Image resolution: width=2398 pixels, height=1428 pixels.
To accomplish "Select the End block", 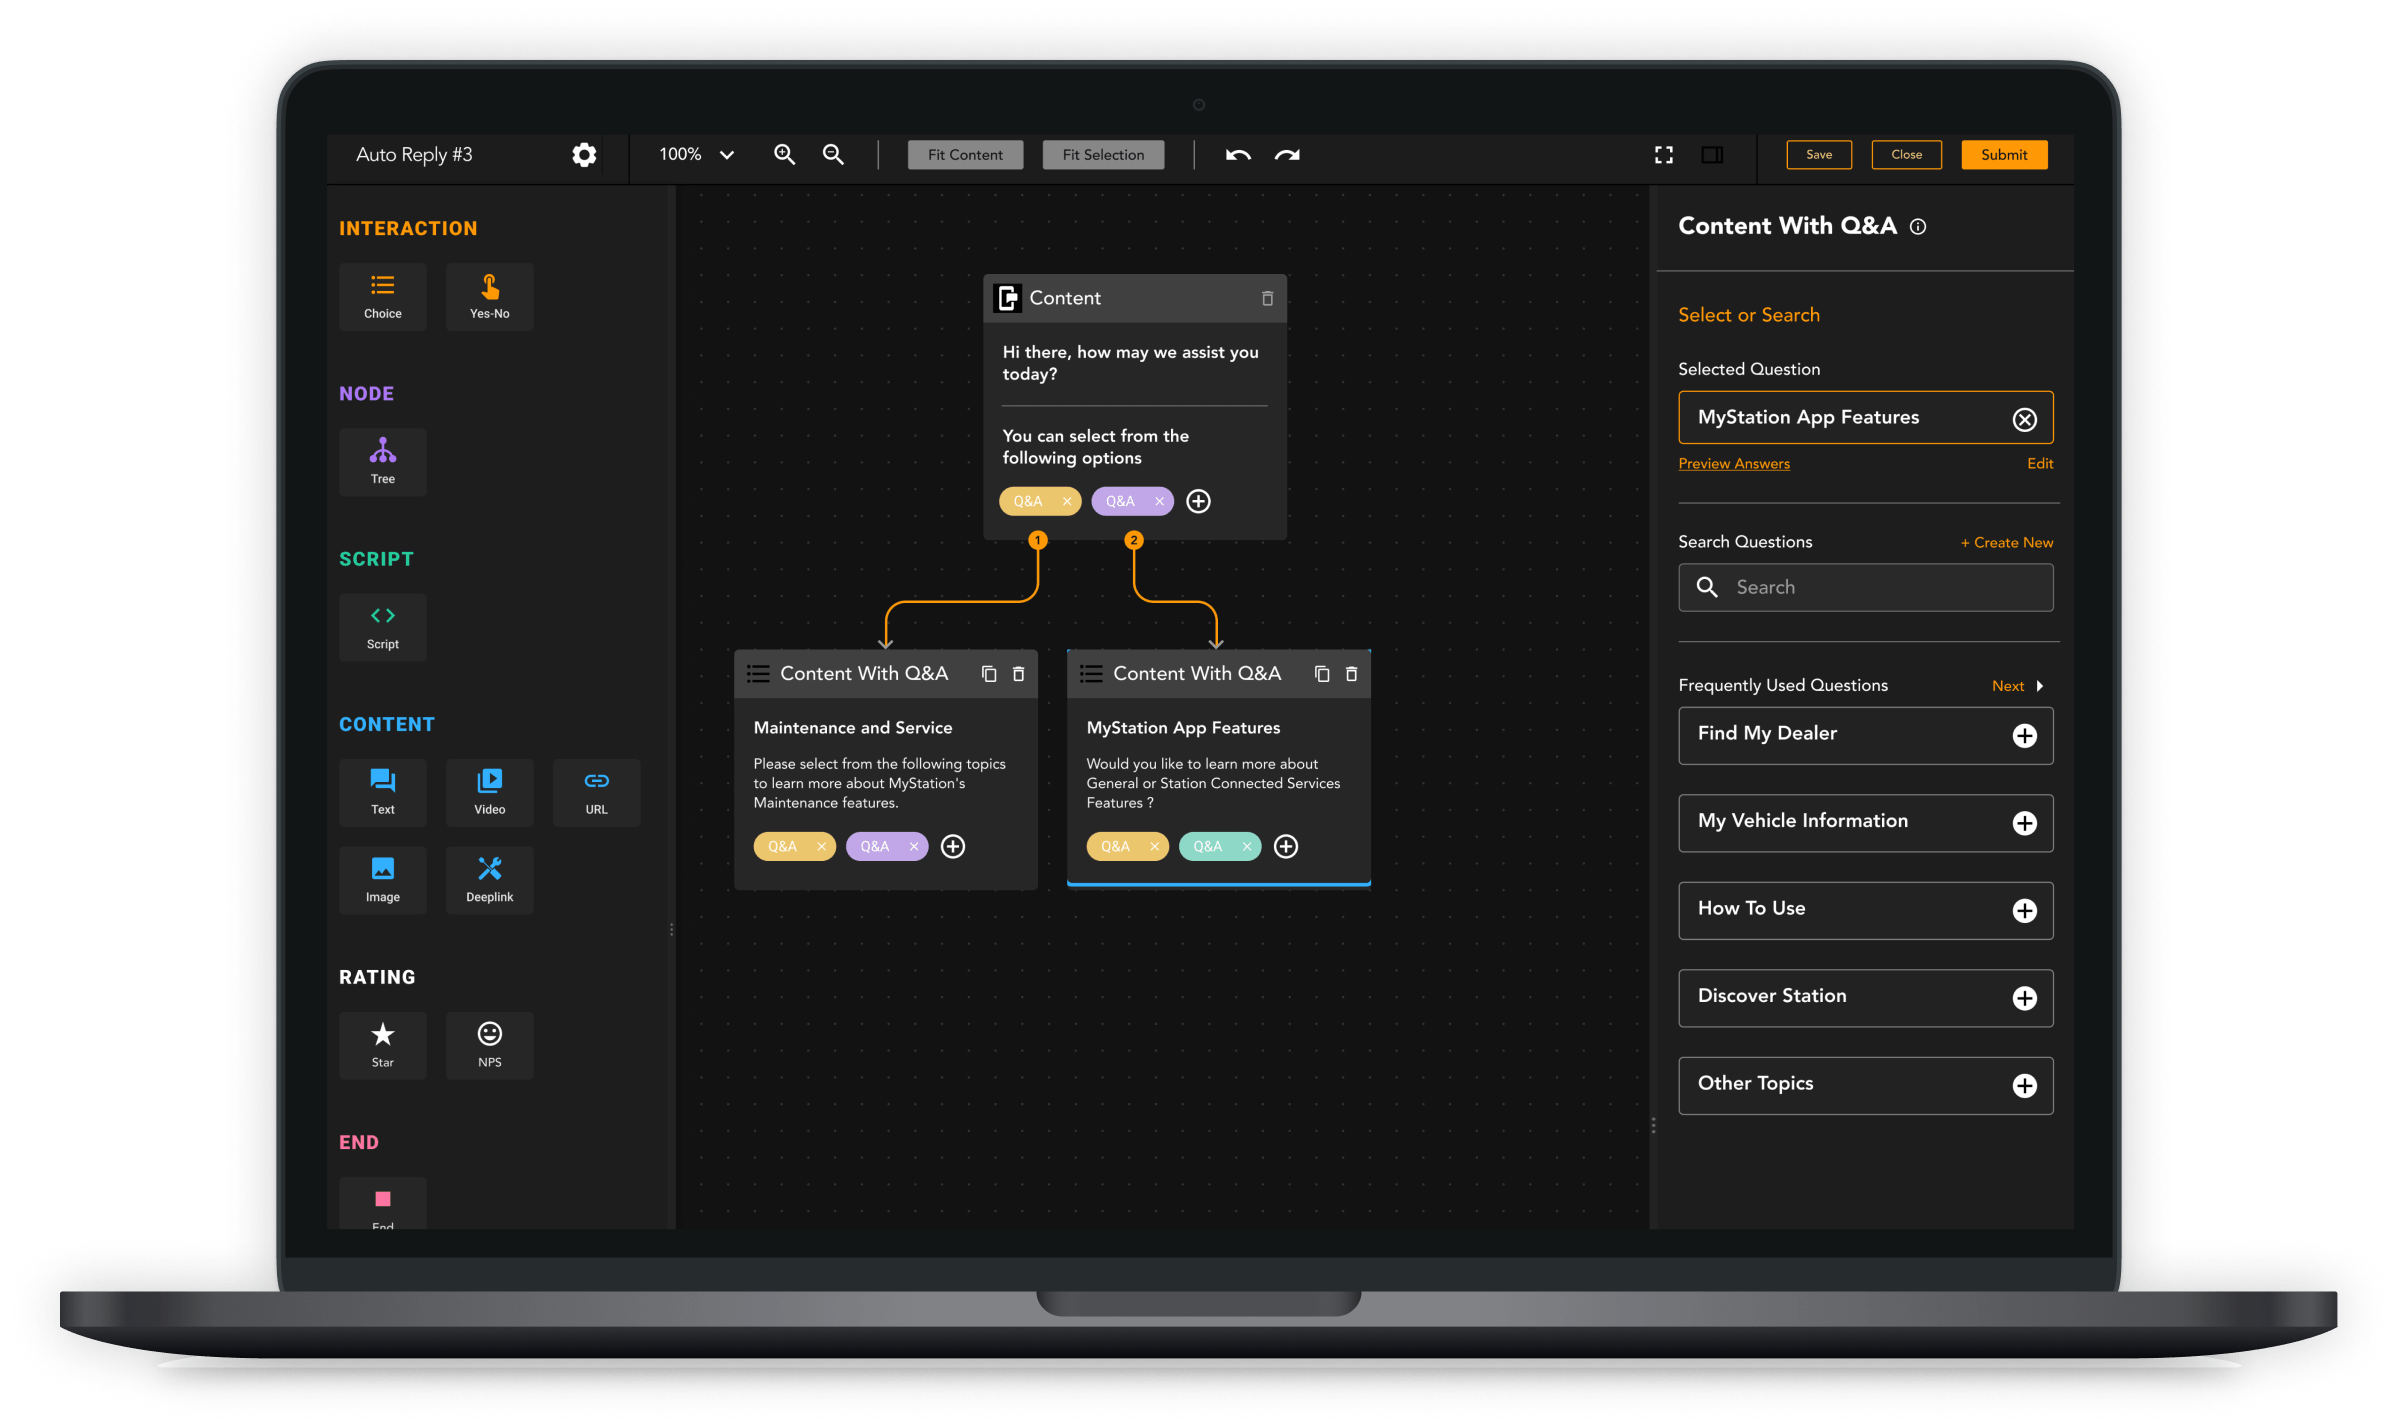I will pos(382,1204).
